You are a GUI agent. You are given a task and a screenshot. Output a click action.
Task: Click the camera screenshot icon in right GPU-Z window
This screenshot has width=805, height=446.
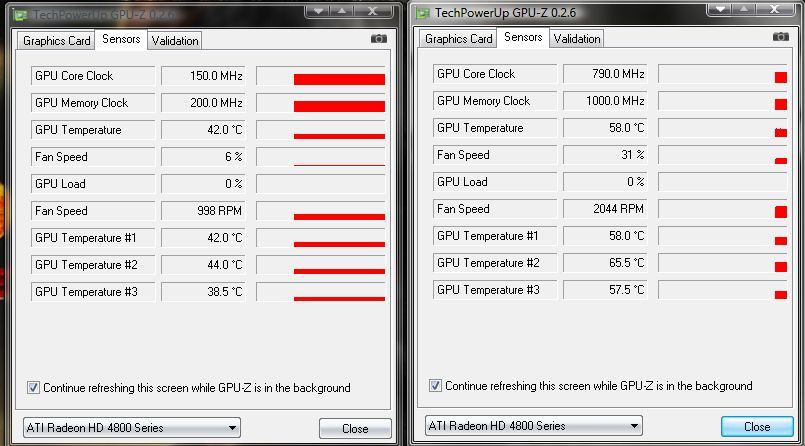tap(781, 37)
